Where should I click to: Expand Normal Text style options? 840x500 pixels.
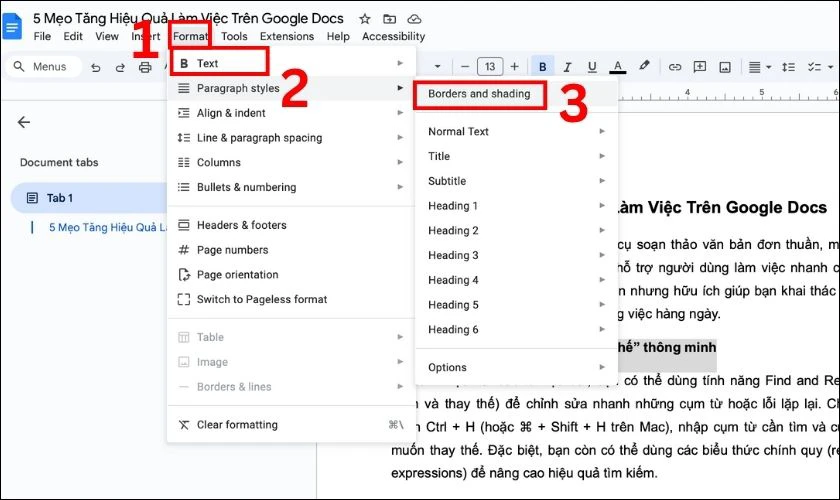516,131
